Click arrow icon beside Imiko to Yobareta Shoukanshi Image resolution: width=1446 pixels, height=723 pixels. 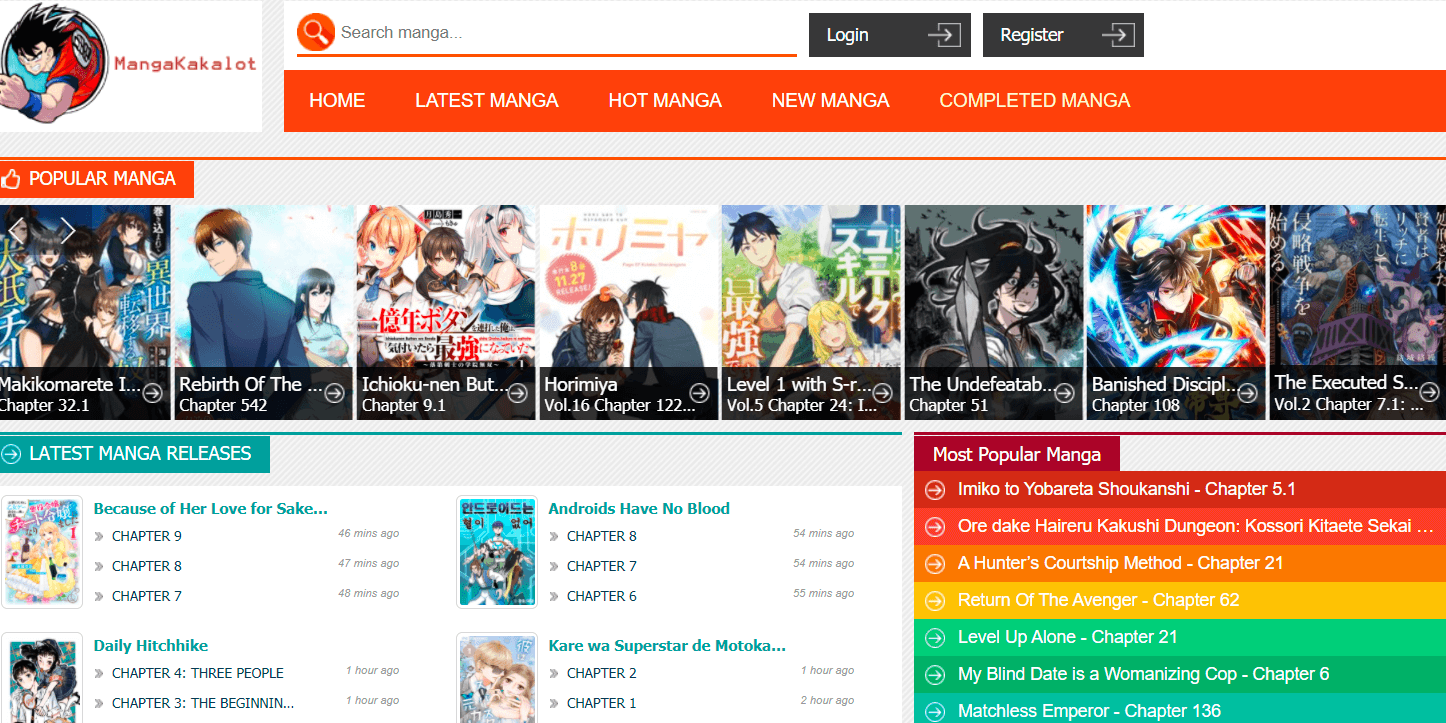(x=935, y=490)
